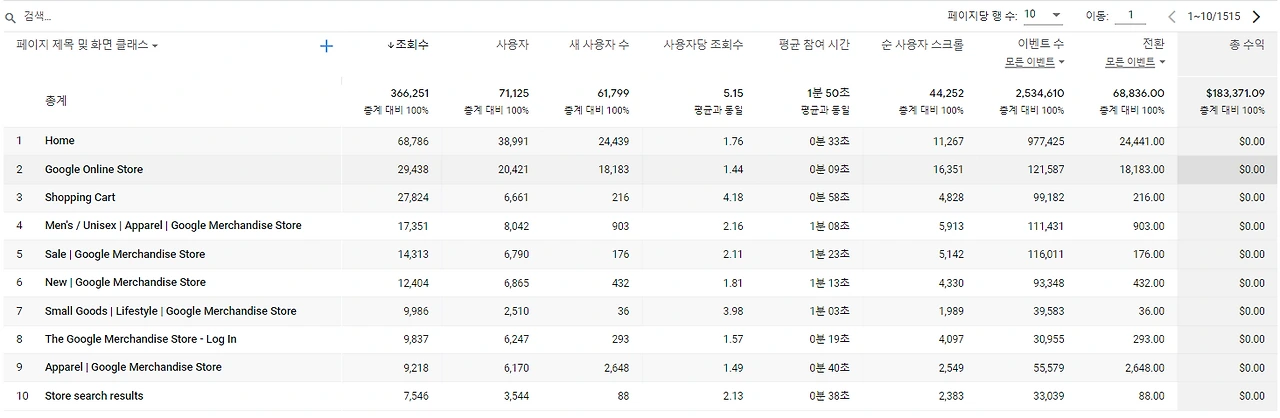Click Home views value 68,786
The height and width of the screenshot is (418, 1280).
pyautogui.click(x=412, y=142)
